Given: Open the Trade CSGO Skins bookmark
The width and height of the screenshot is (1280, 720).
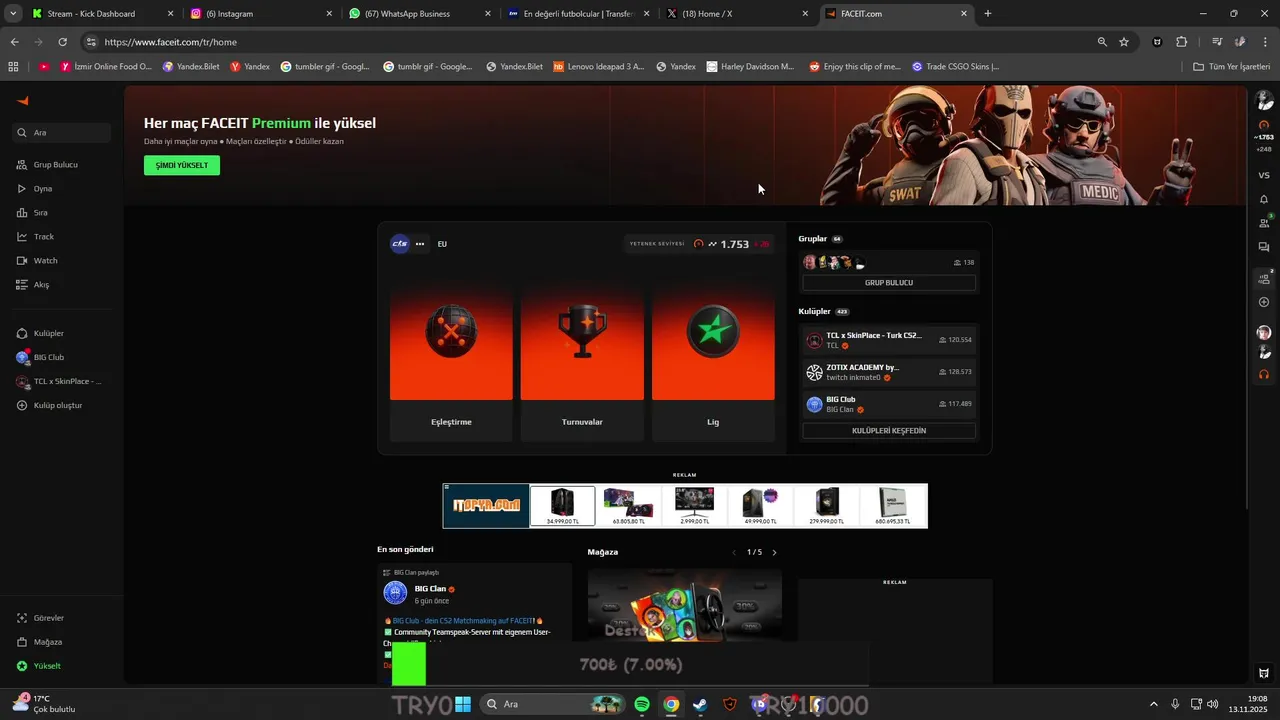Looking at the screenshot, I should [x=955, y=67].
